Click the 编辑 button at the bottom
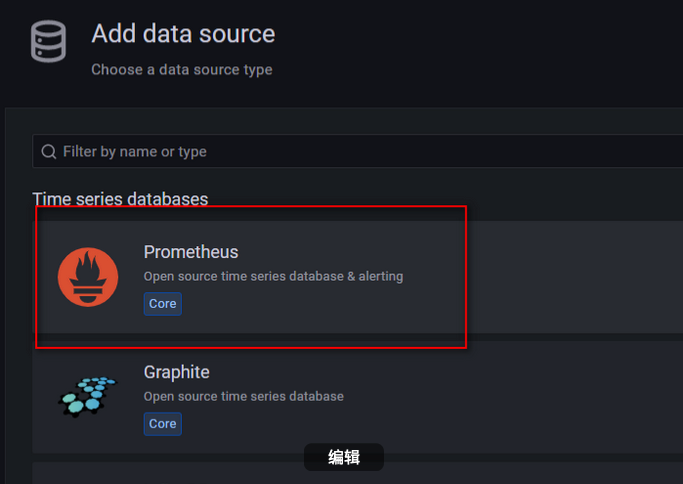The width and height of the screenshot is (683, 484). point(344,457)
